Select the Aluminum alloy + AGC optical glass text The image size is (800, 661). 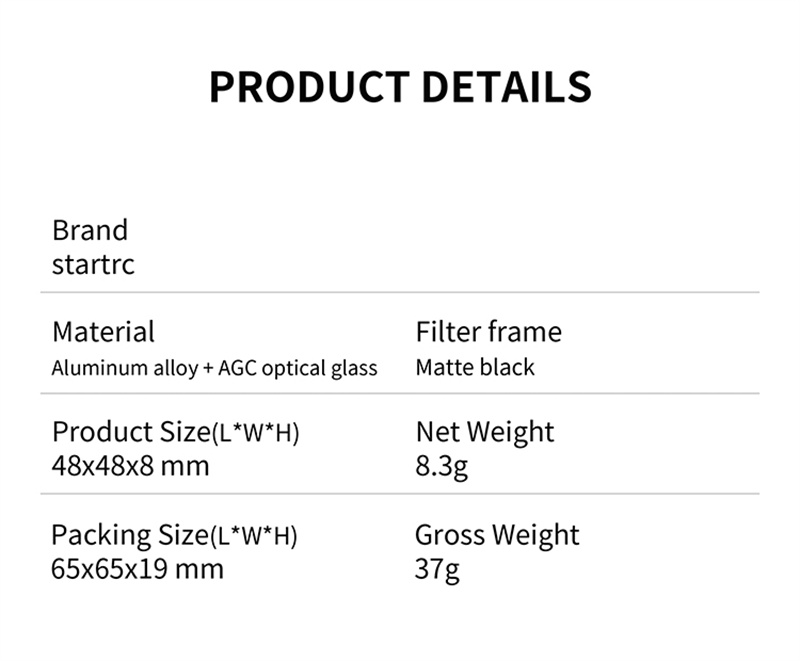tap(214, 368)
